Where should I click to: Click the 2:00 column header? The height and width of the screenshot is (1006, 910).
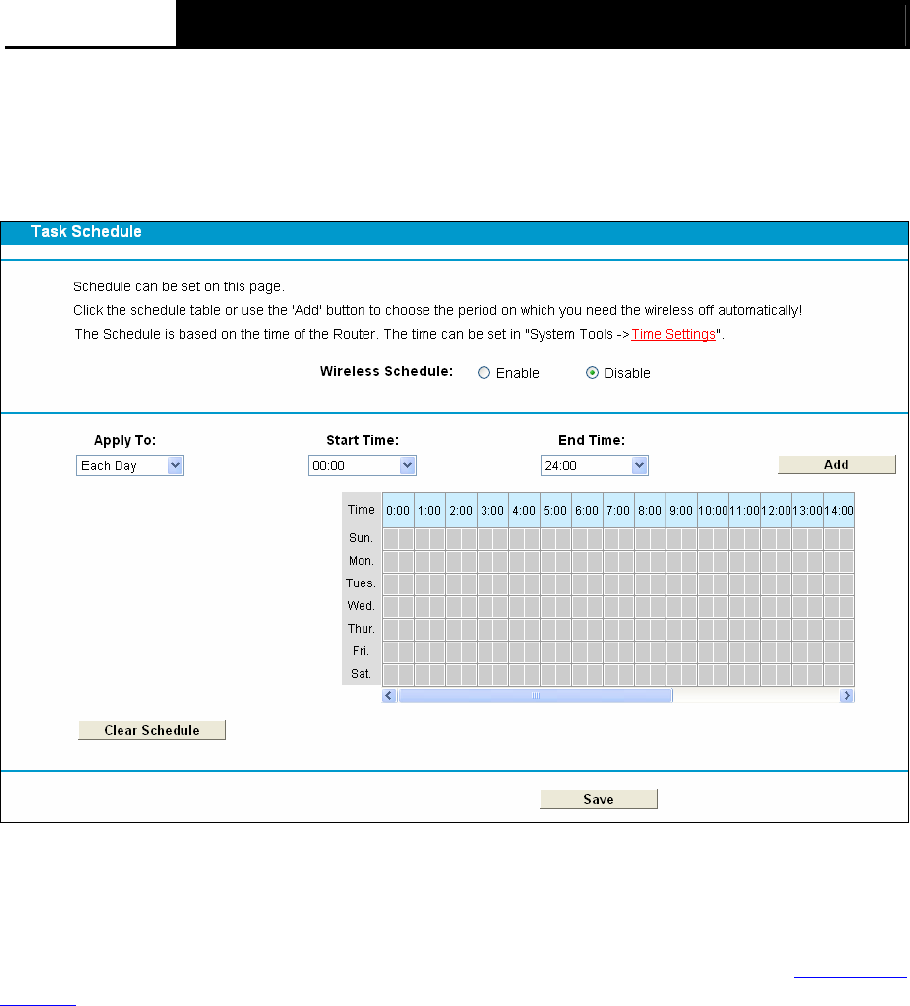click(461, 511)
